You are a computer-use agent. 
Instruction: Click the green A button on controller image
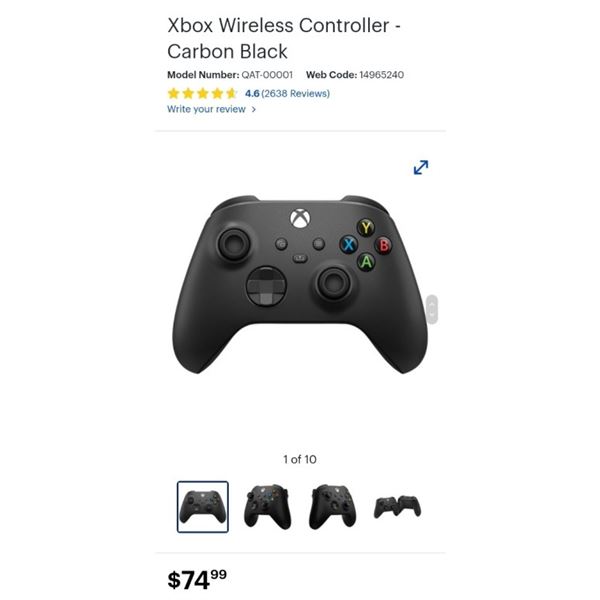(x=366, y=262)
